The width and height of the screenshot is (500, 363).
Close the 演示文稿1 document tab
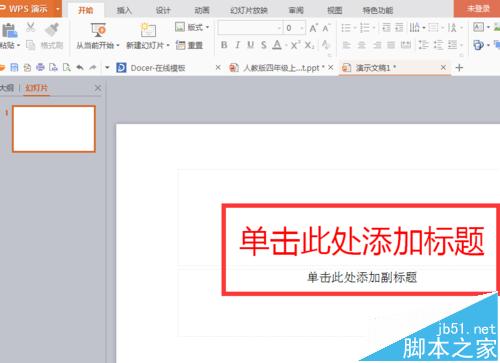coord(443,68)
